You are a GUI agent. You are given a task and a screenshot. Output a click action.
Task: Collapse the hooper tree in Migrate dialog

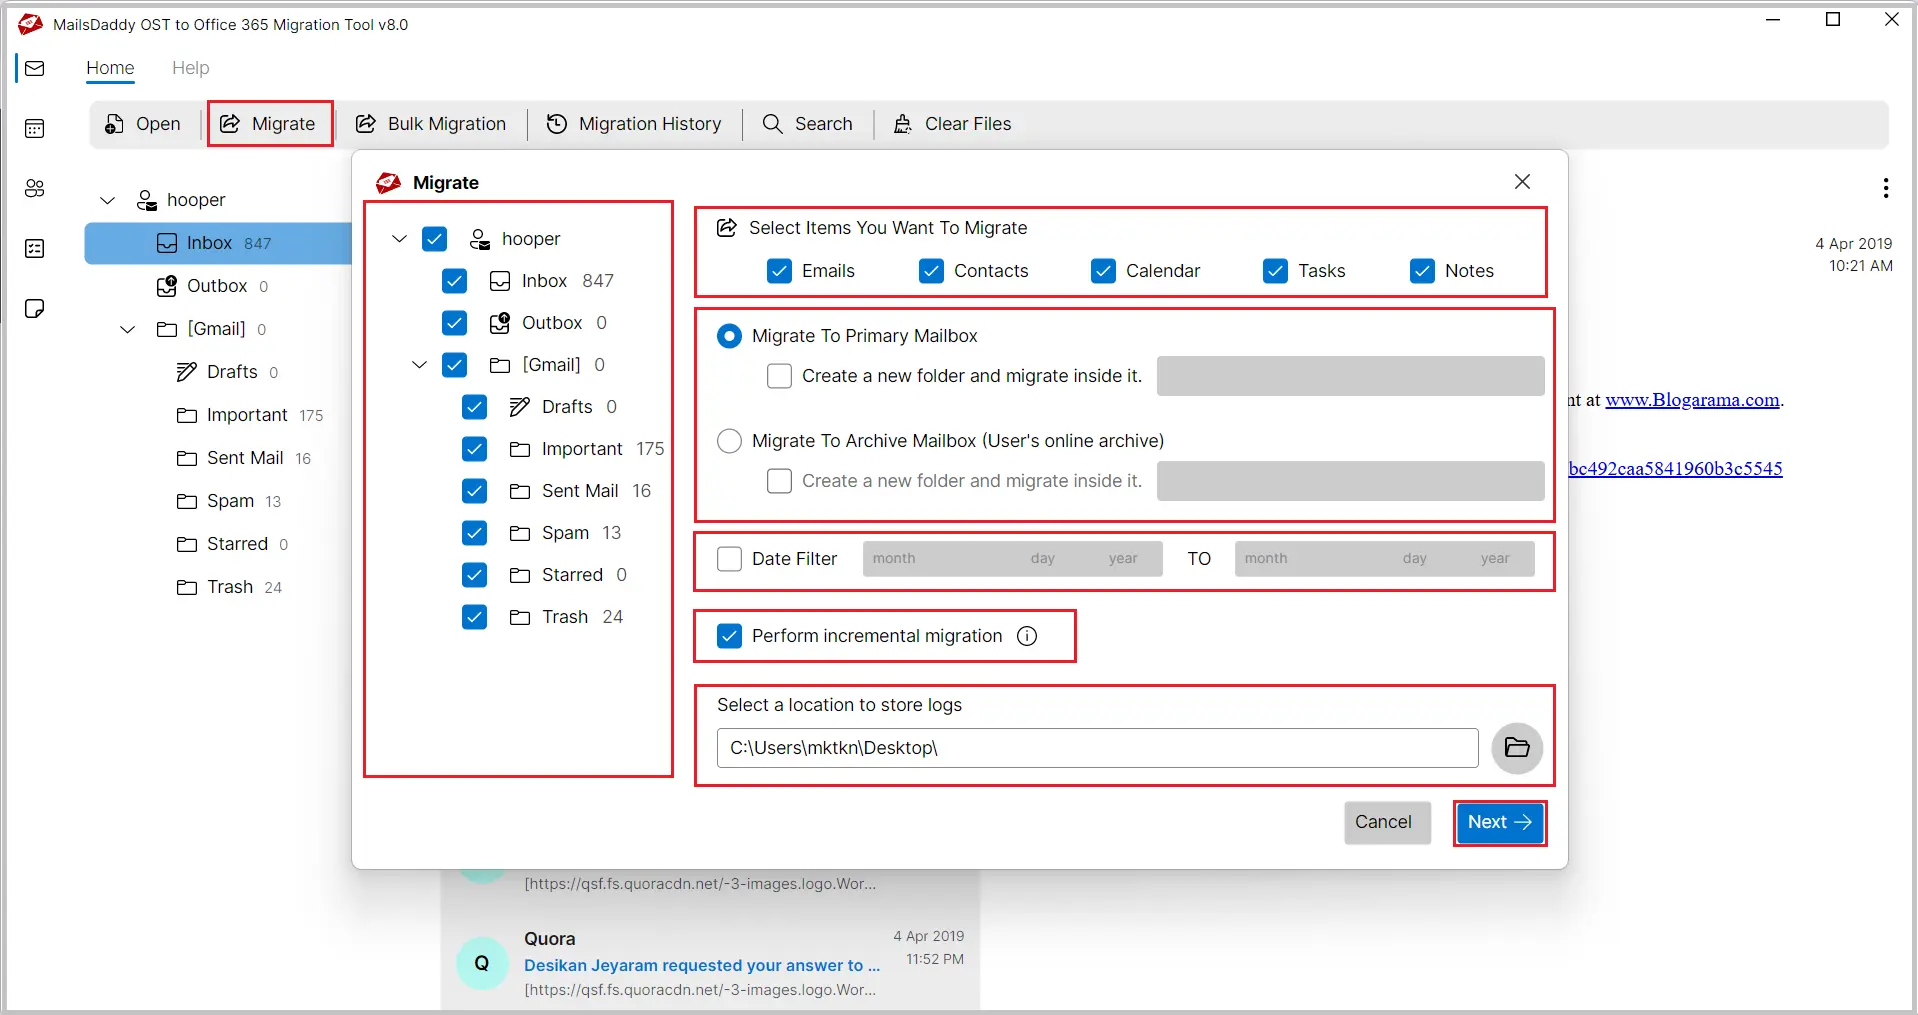(400, 239)
